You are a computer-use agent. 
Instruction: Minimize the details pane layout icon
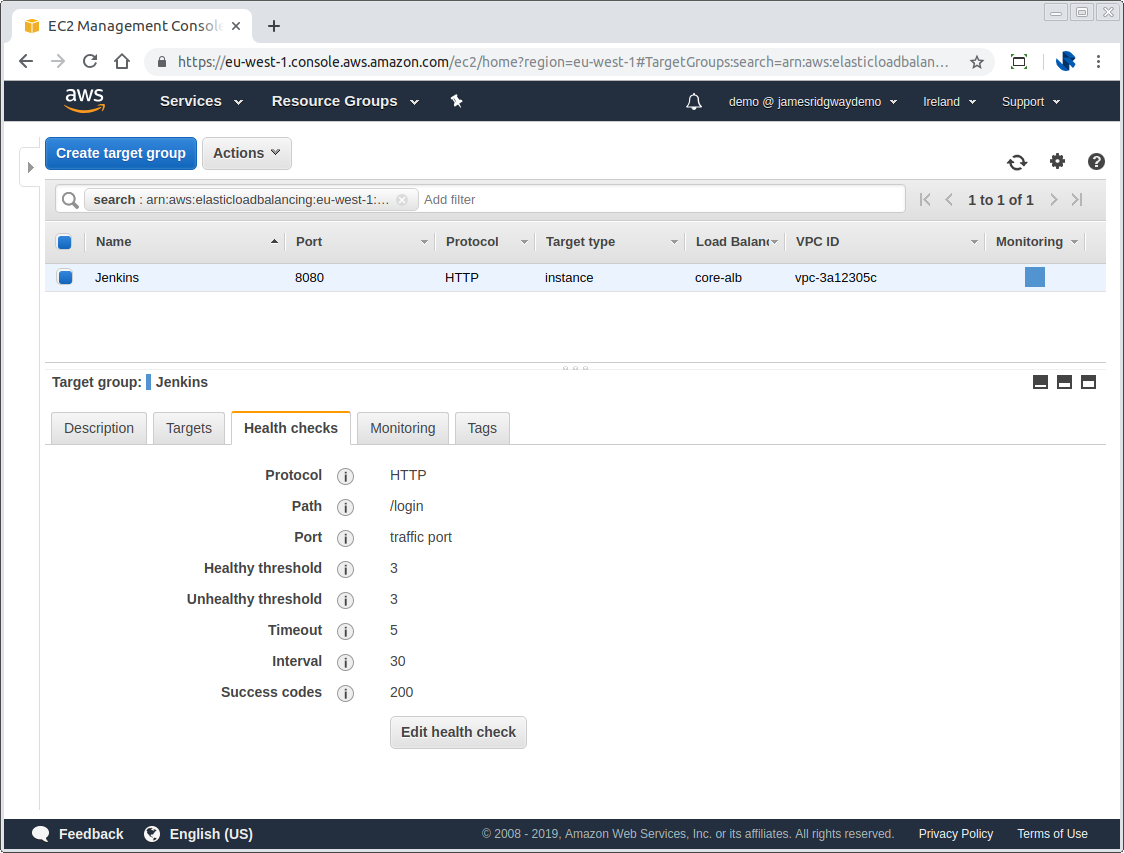pos(1040,382)
